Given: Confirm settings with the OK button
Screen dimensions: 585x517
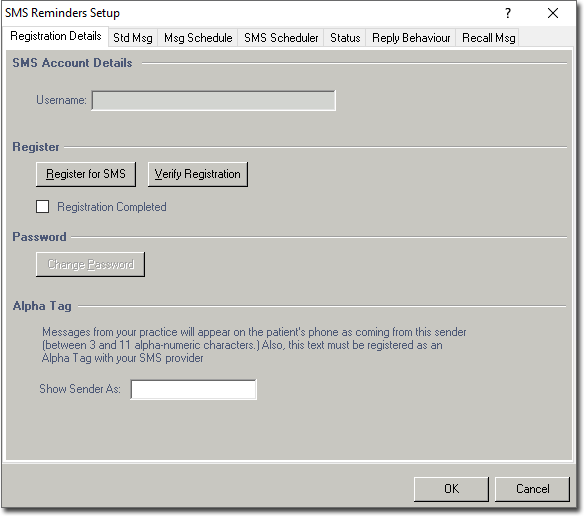Looking at the screenshot, I should tap(451, 489).
